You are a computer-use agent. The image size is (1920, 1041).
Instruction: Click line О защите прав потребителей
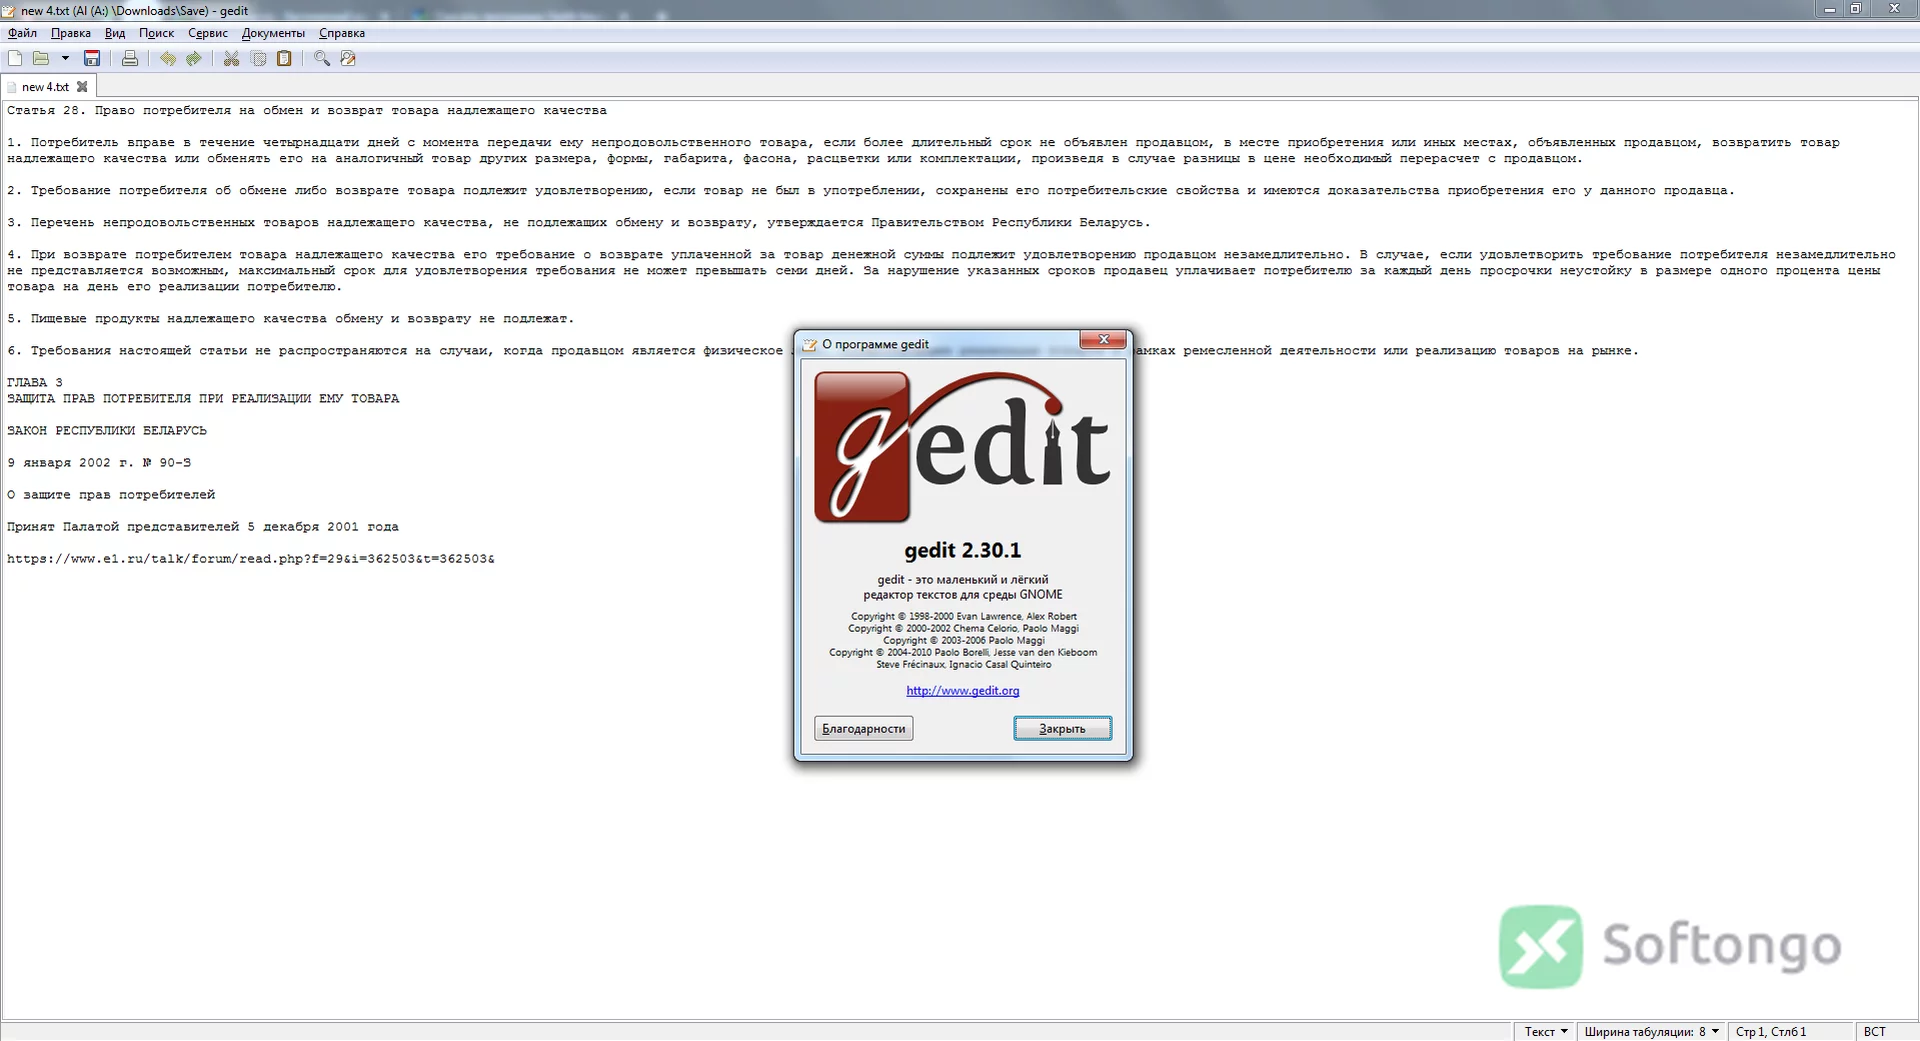[111, 495]
